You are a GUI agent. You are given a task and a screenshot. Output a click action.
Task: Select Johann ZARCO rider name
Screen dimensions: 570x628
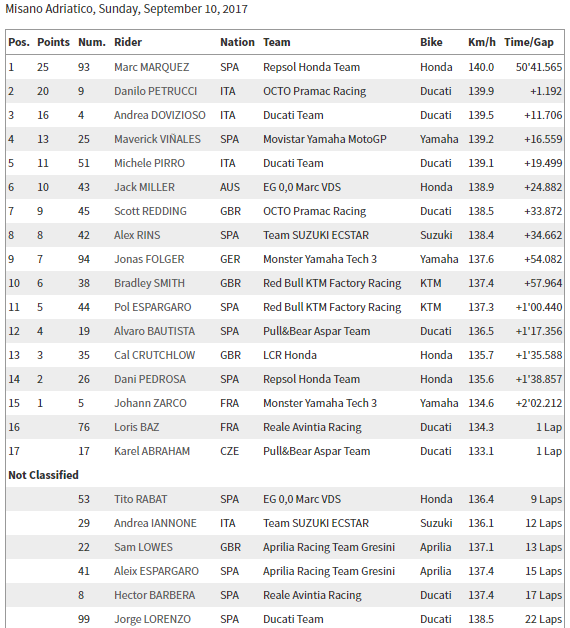[x=150, y=403]
